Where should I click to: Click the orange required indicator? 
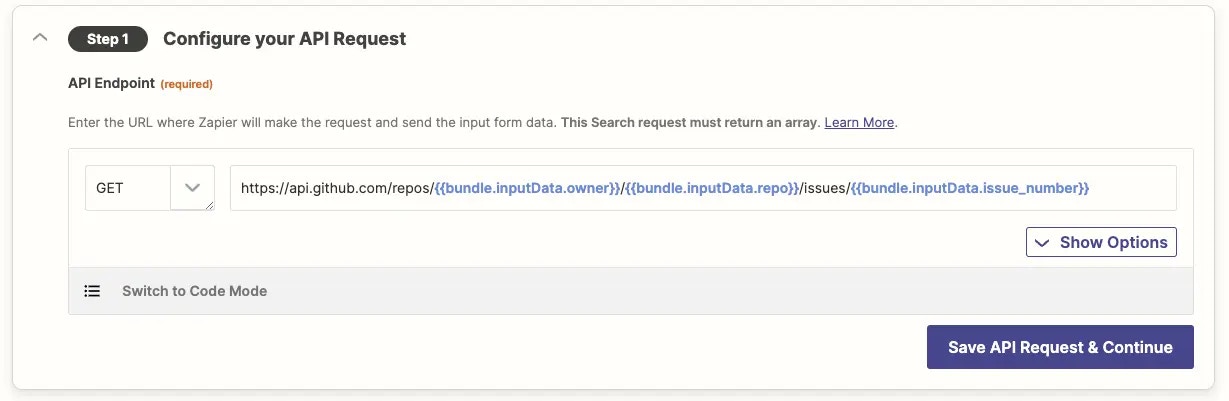(187, 84)
